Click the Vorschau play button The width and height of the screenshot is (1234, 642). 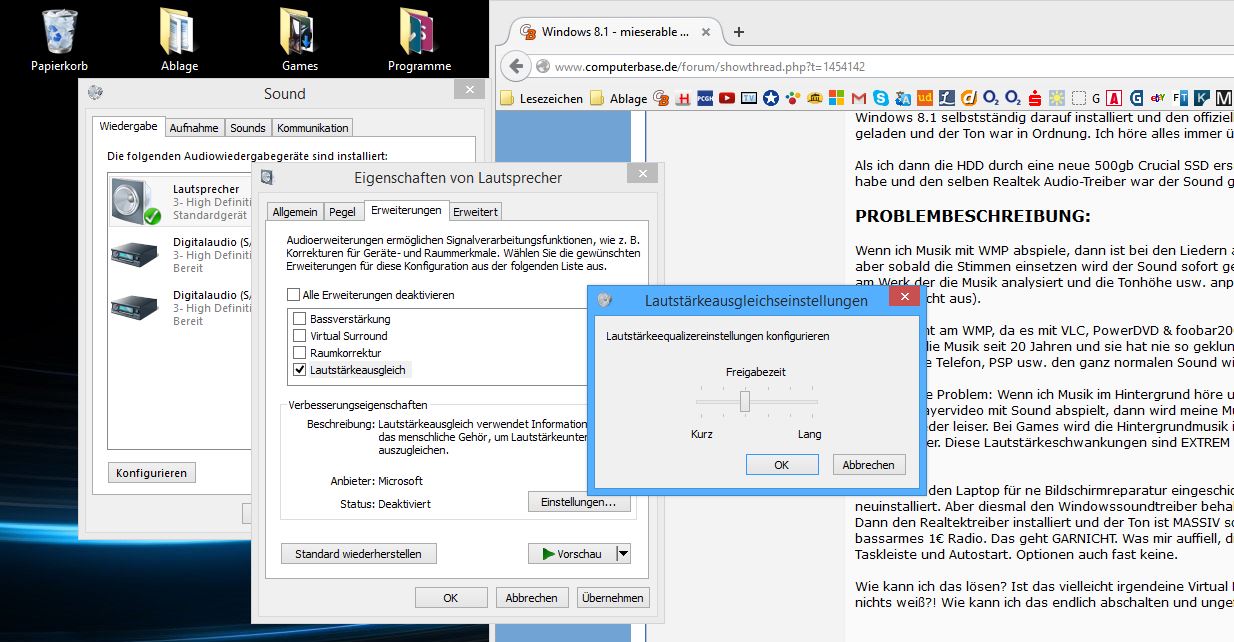pyautogui.click(x=571, y=553)
